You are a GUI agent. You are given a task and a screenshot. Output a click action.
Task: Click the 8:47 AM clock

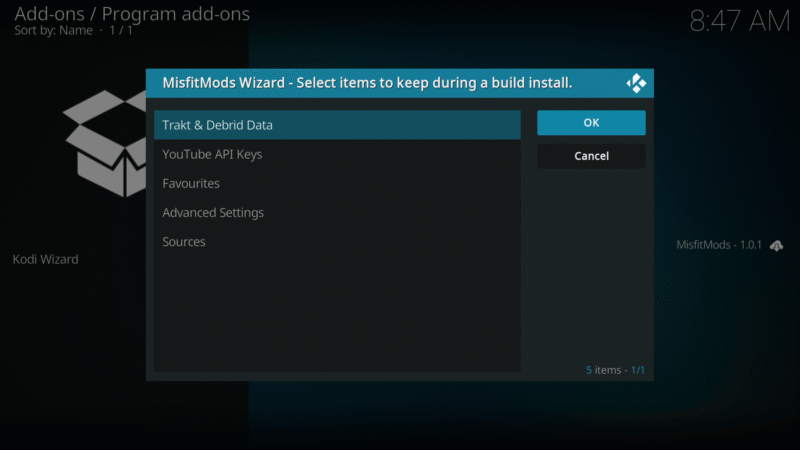click(x=739, y=21)
